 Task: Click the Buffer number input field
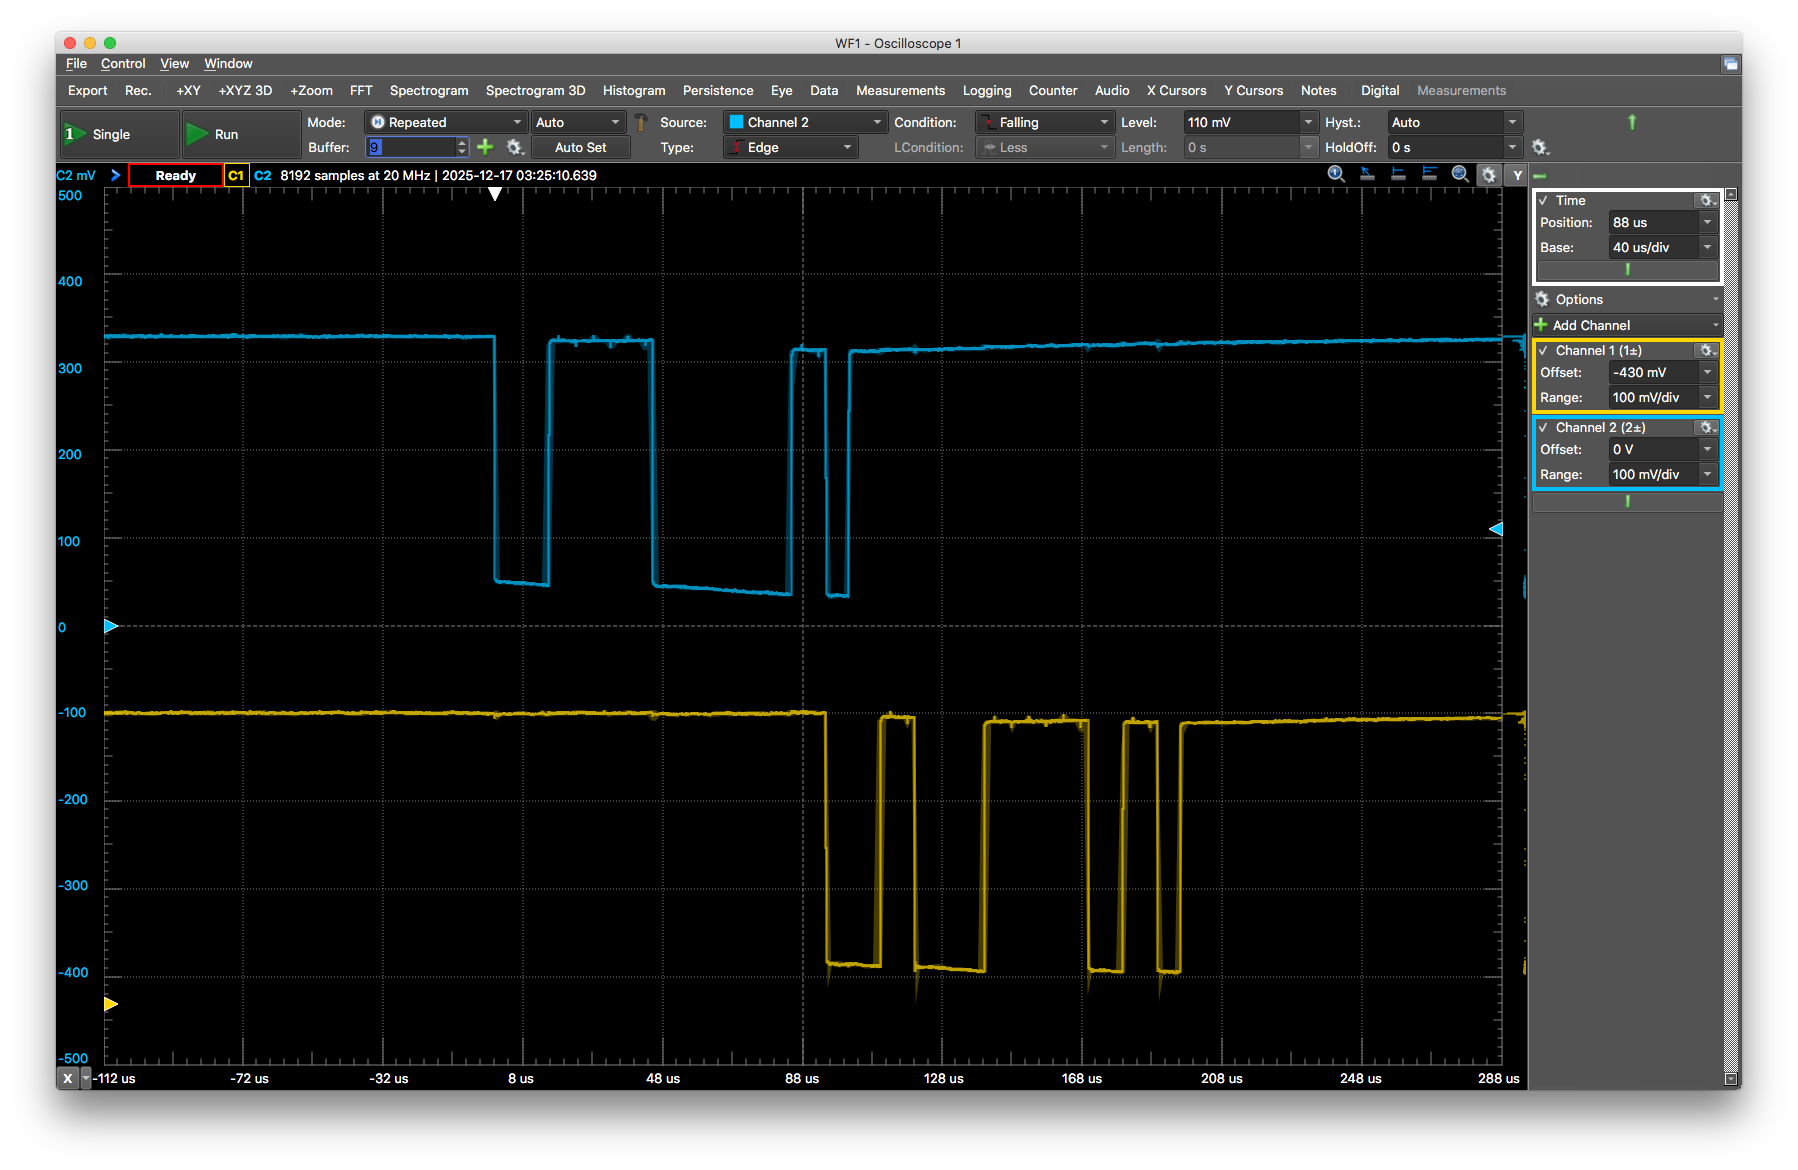click(x=410, y=147)
